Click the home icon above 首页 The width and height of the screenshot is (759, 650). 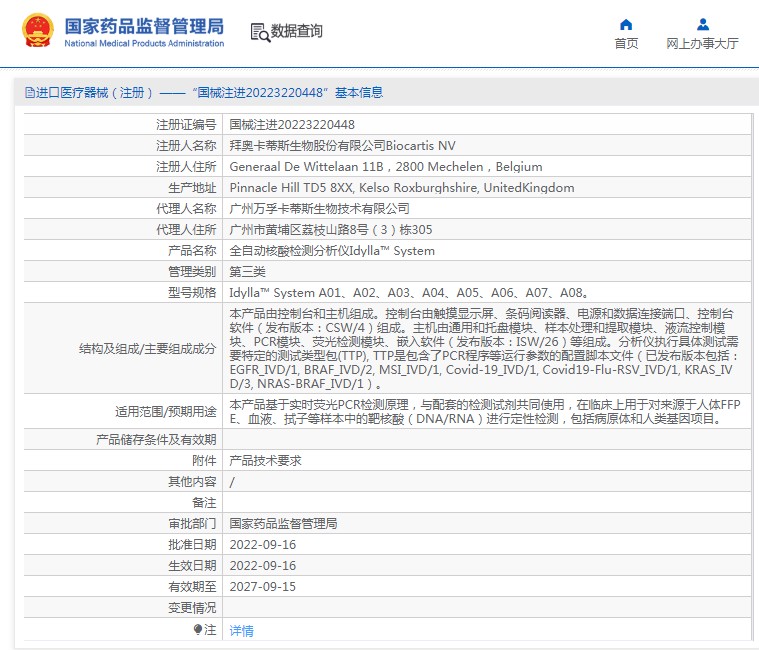tap(626, 24)
